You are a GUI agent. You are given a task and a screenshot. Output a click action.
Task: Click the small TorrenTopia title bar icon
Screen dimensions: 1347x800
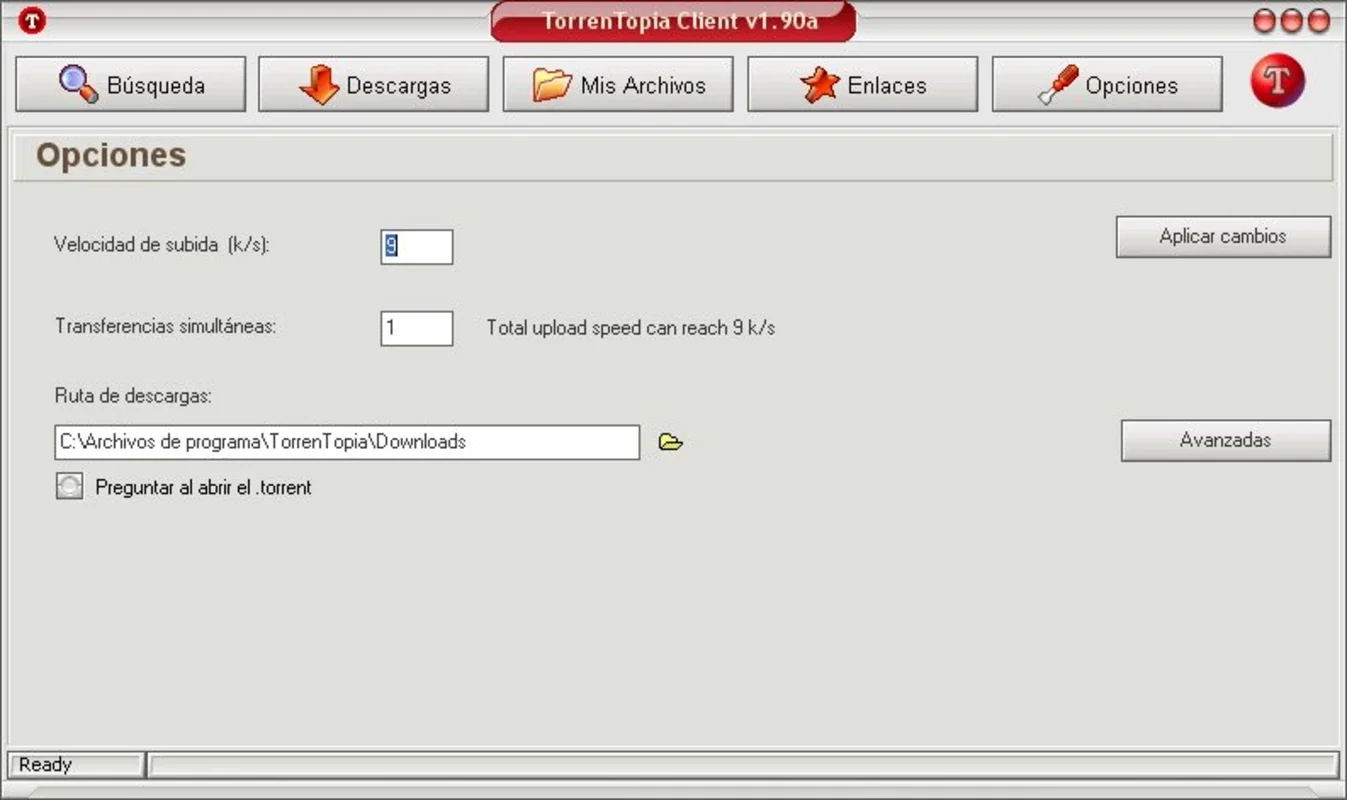32,20
